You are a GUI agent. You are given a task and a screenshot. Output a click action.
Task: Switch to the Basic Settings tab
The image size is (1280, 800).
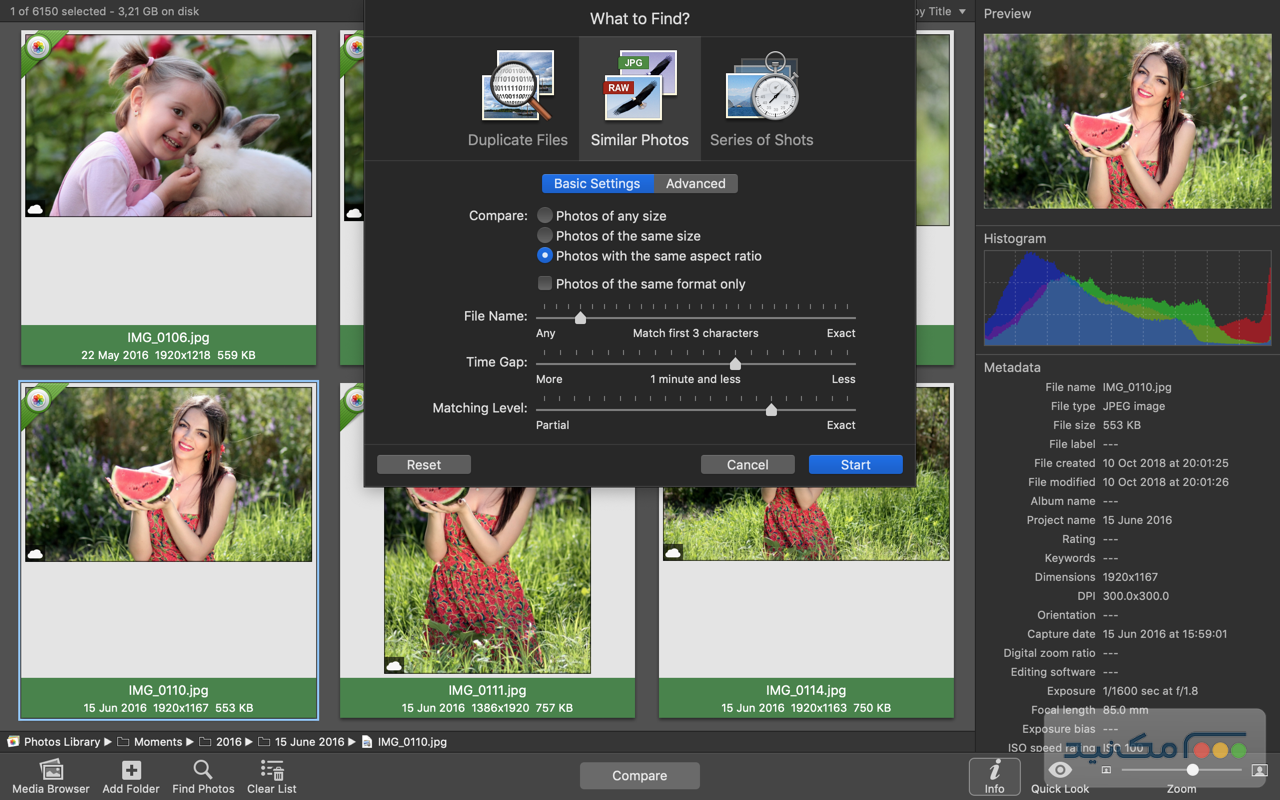(x=597, y=183)
